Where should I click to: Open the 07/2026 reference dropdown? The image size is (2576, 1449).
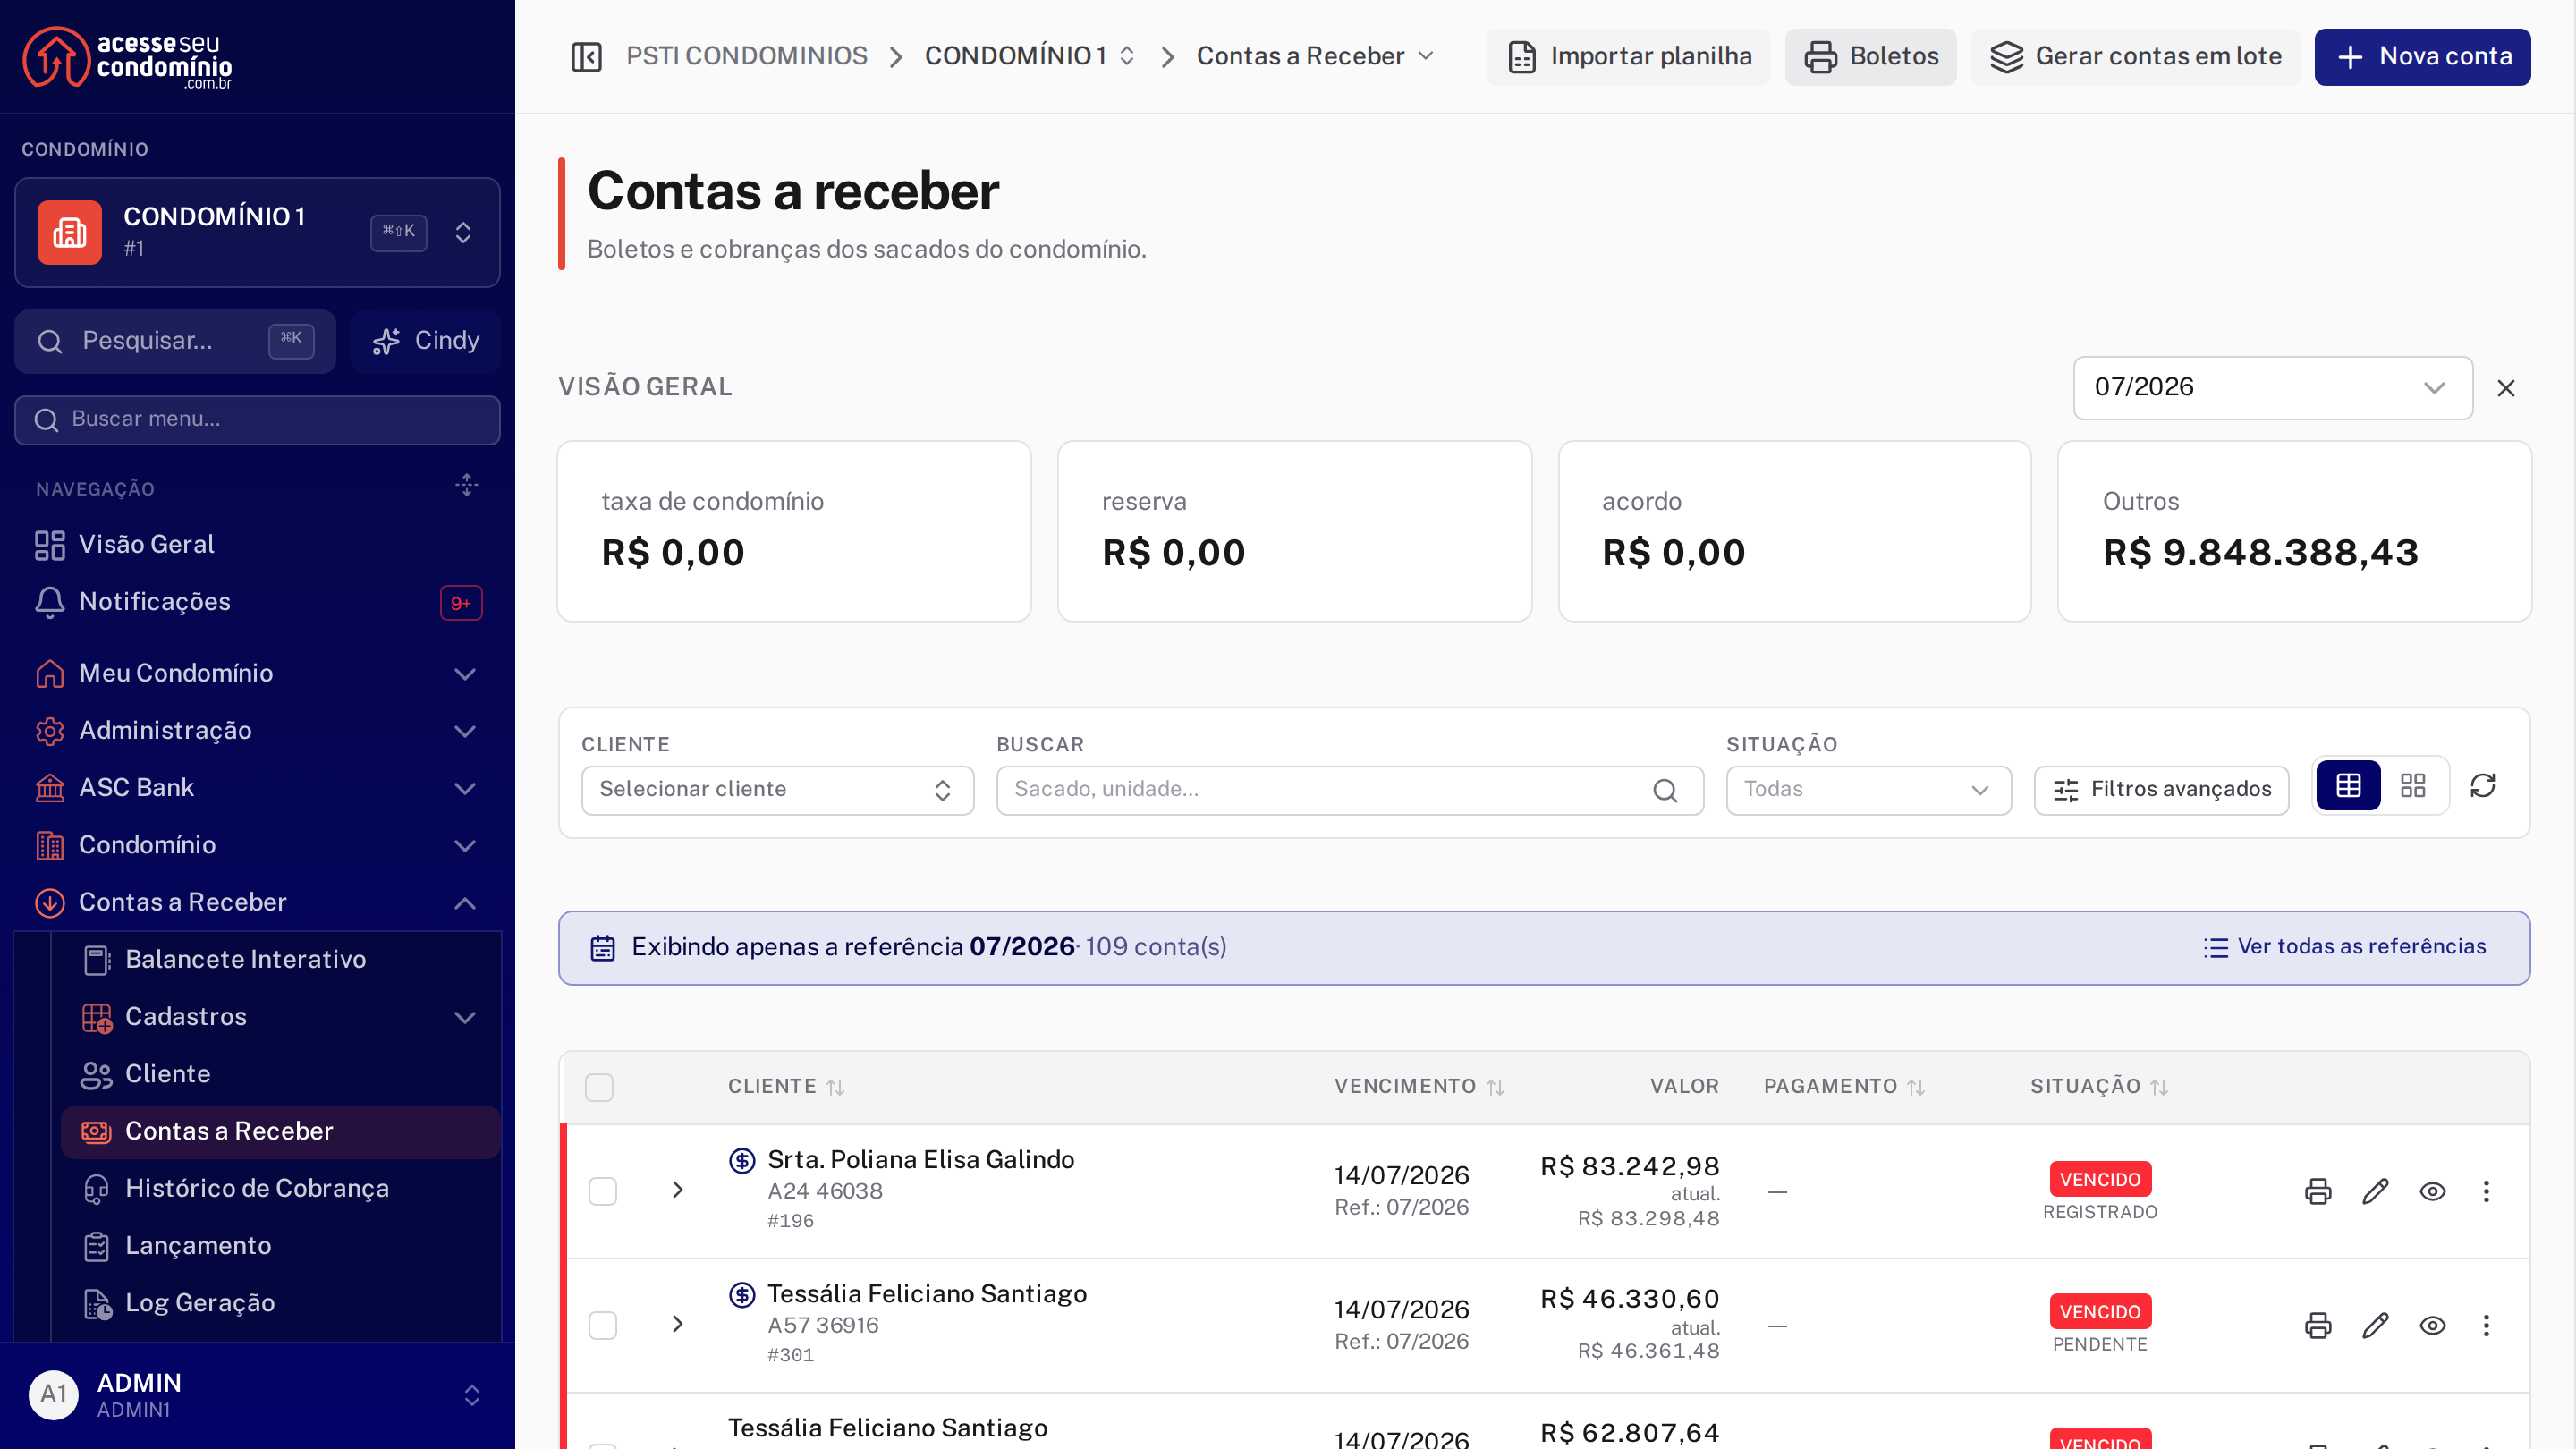tap(2272, 388)
